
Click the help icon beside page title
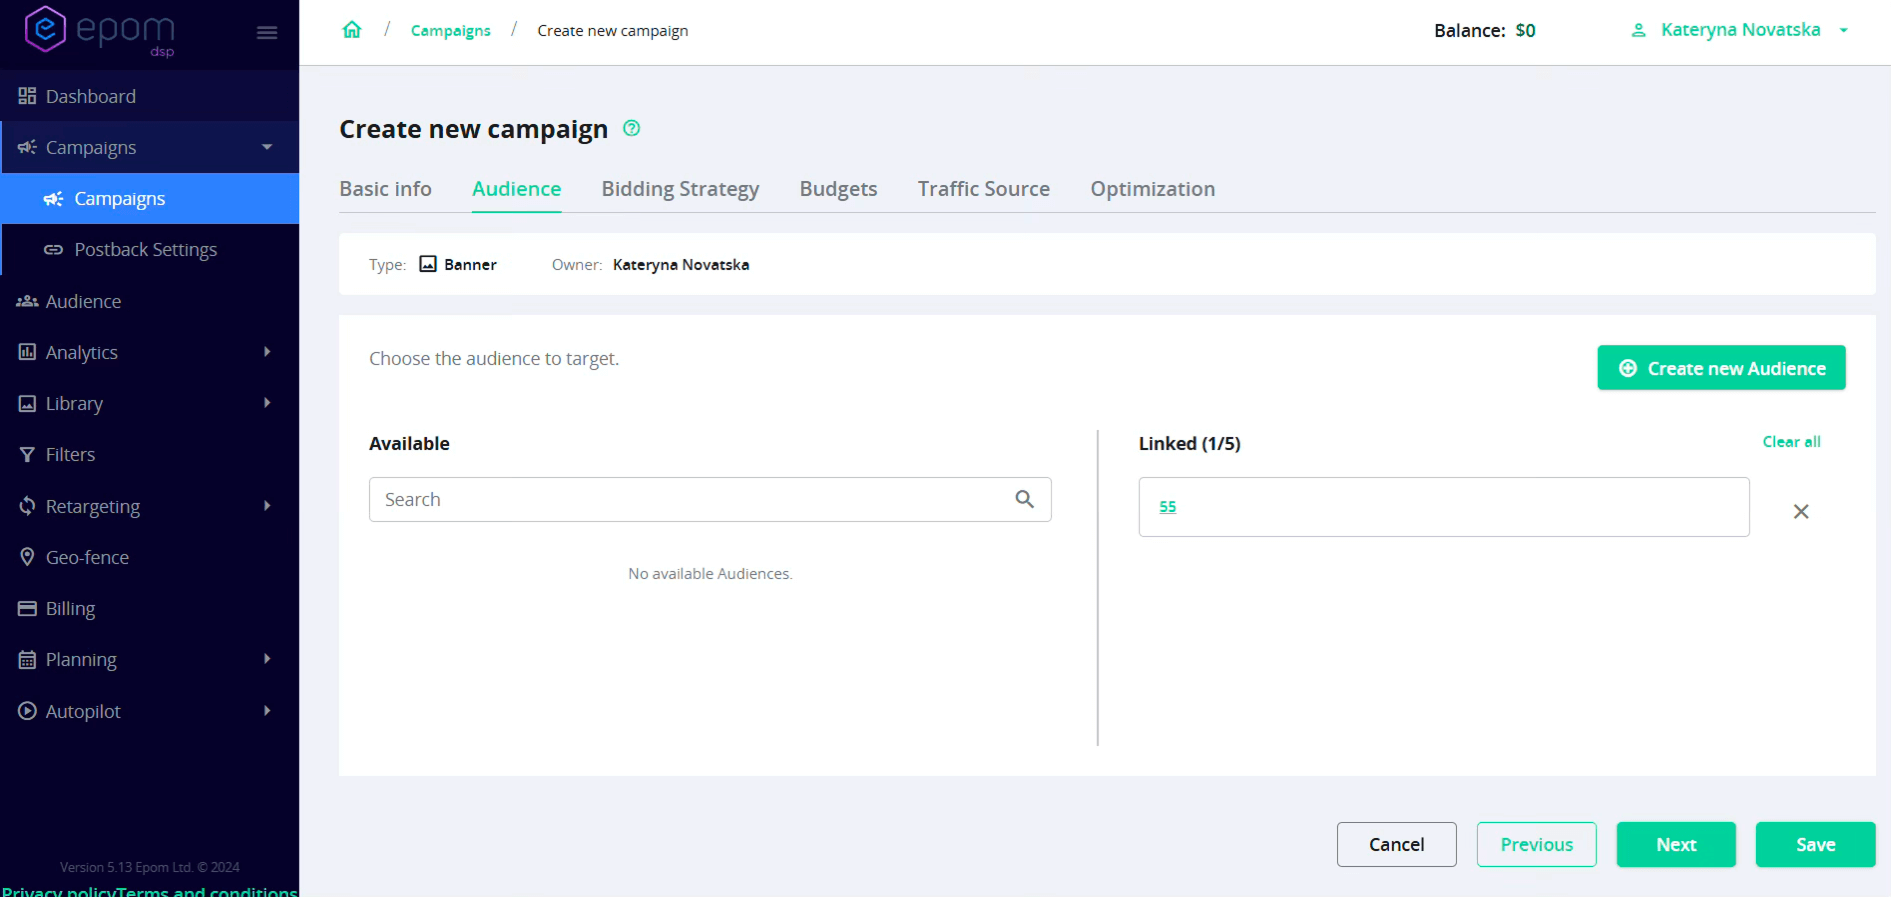631,128
